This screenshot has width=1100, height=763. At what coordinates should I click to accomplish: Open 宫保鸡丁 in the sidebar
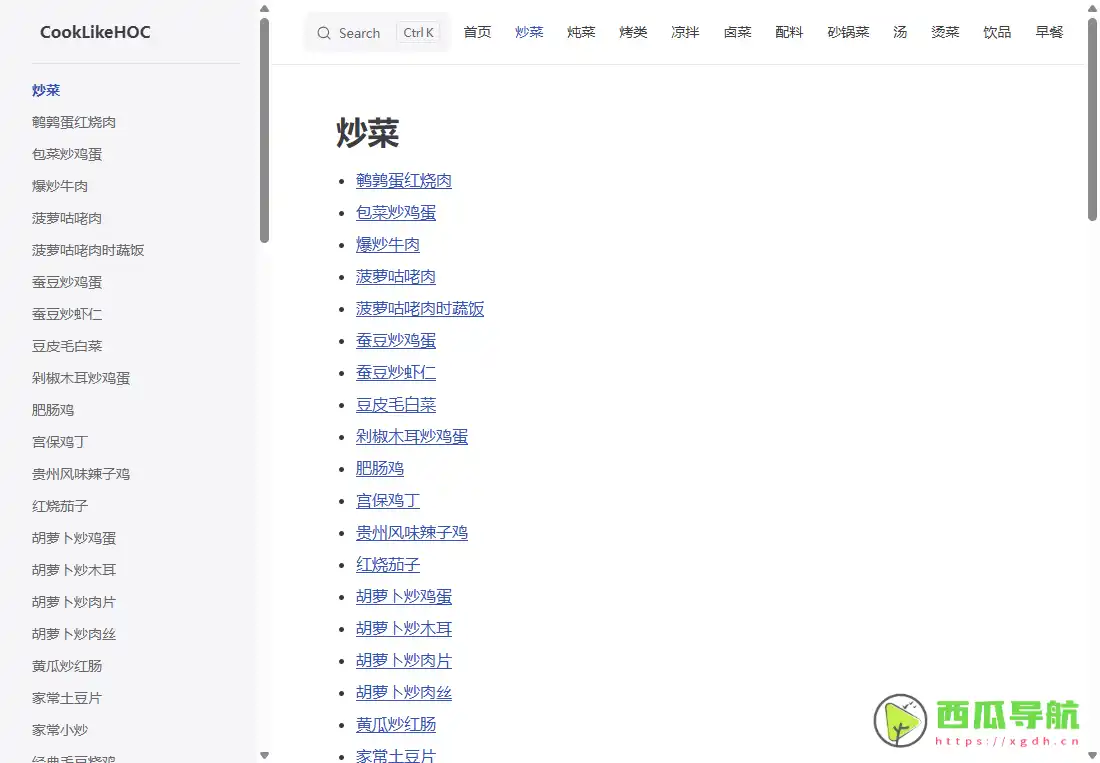click(x=60, y=443)
